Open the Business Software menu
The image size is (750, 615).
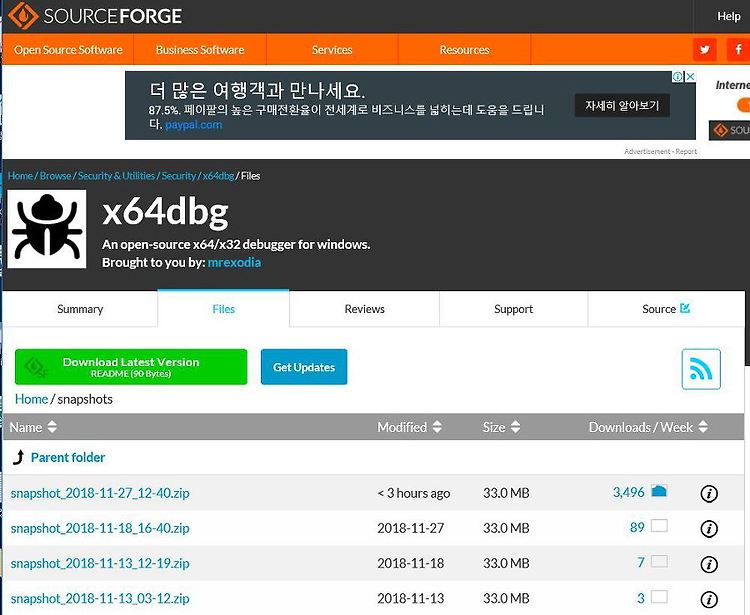[x=200, y=50]
